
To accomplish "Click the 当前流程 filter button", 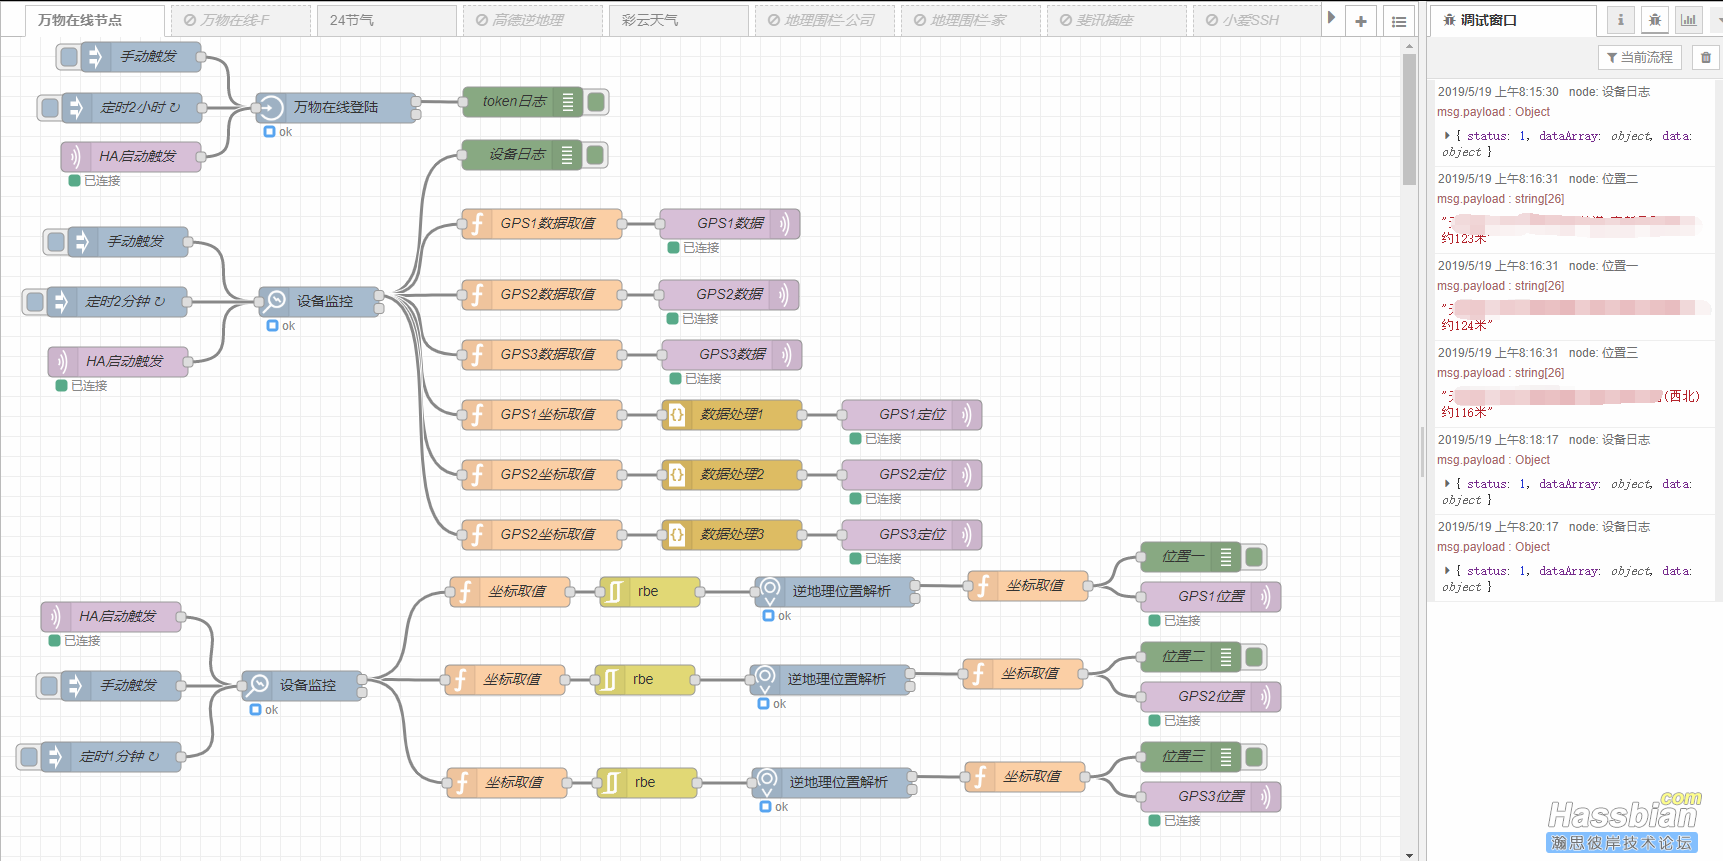I will 1639,58.
